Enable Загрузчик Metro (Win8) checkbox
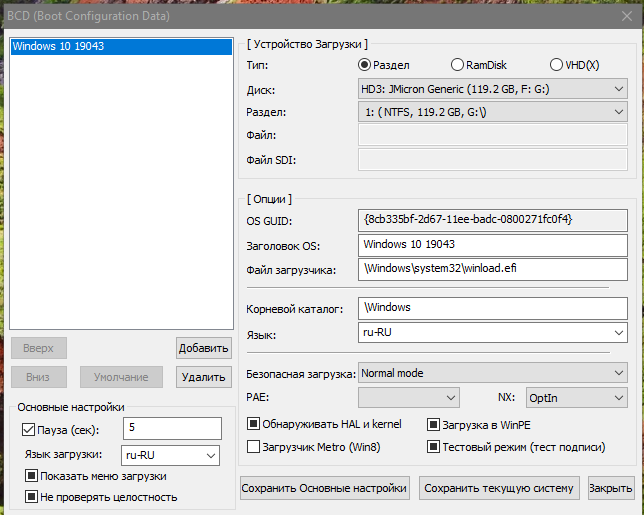Screen dimensions: 644x515 tap(254, 447)
